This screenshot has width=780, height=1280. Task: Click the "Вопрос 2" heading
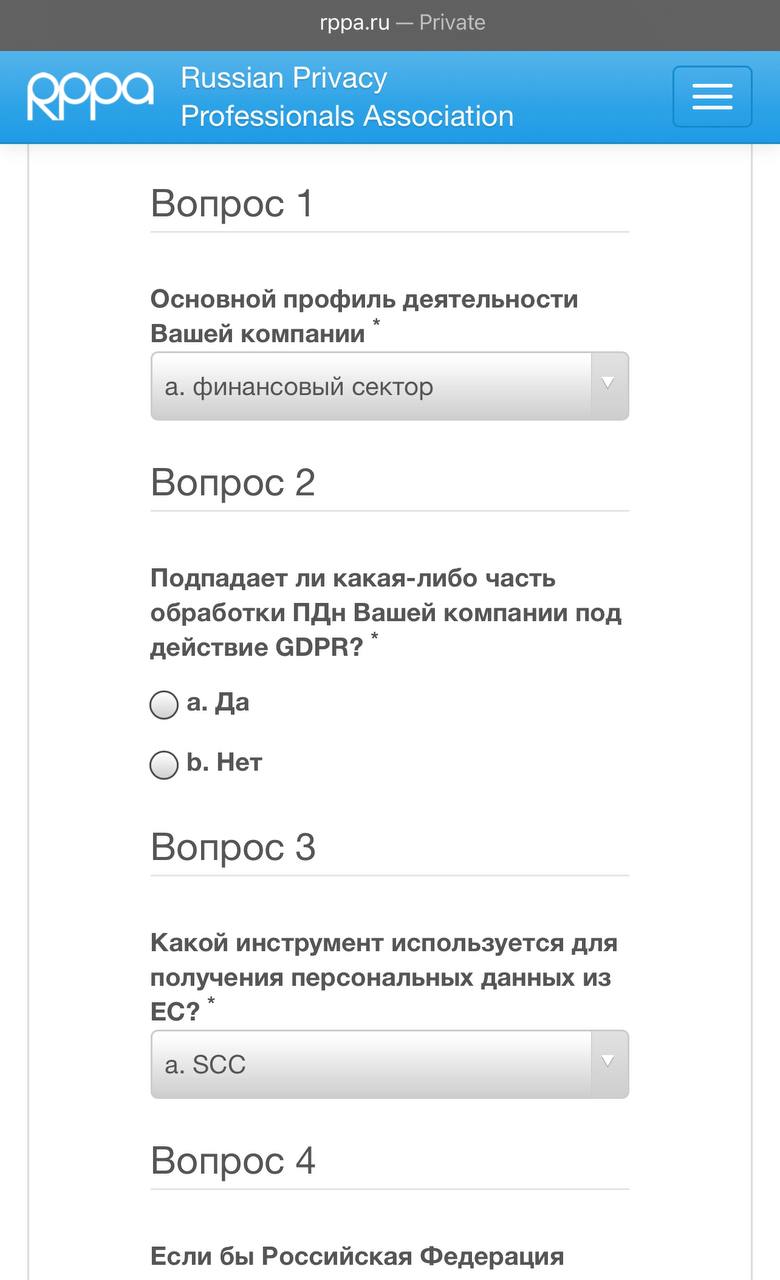coord(233,483)
